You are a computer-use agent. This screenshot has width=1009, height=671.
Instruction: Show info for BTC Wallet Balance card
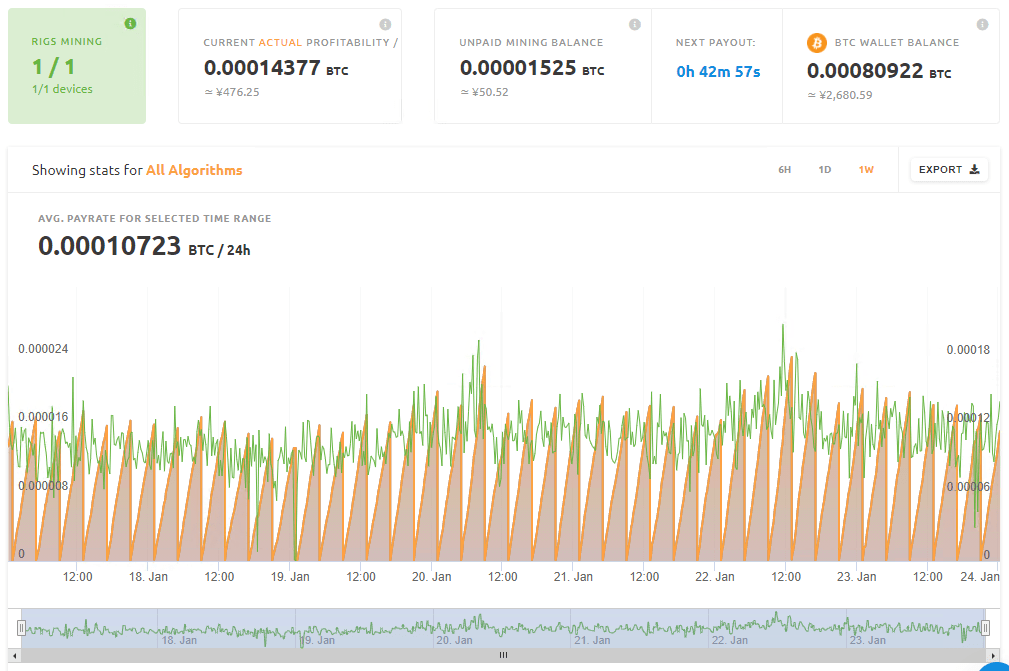pyautogui.click(x=982, y=24)
